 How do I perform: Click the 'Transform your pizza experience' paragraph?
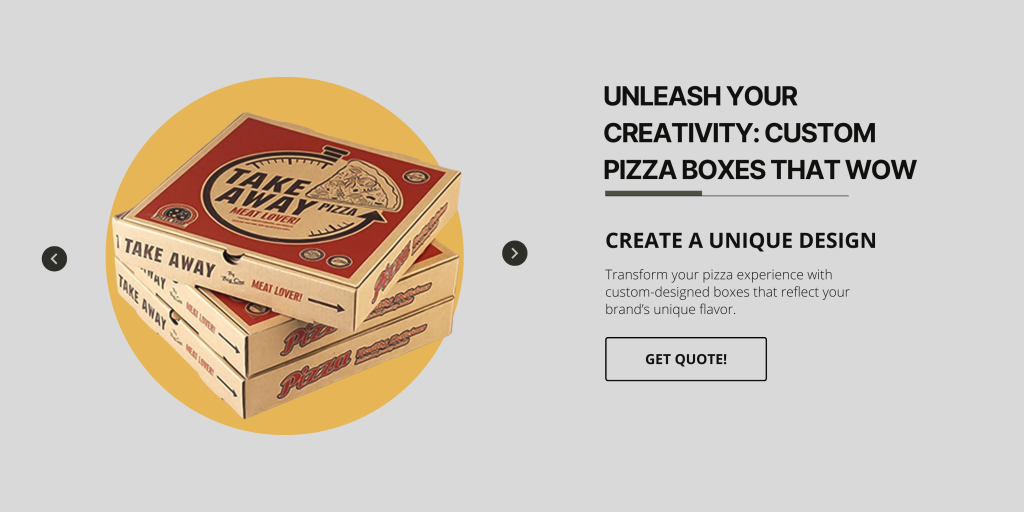(728, 292)
